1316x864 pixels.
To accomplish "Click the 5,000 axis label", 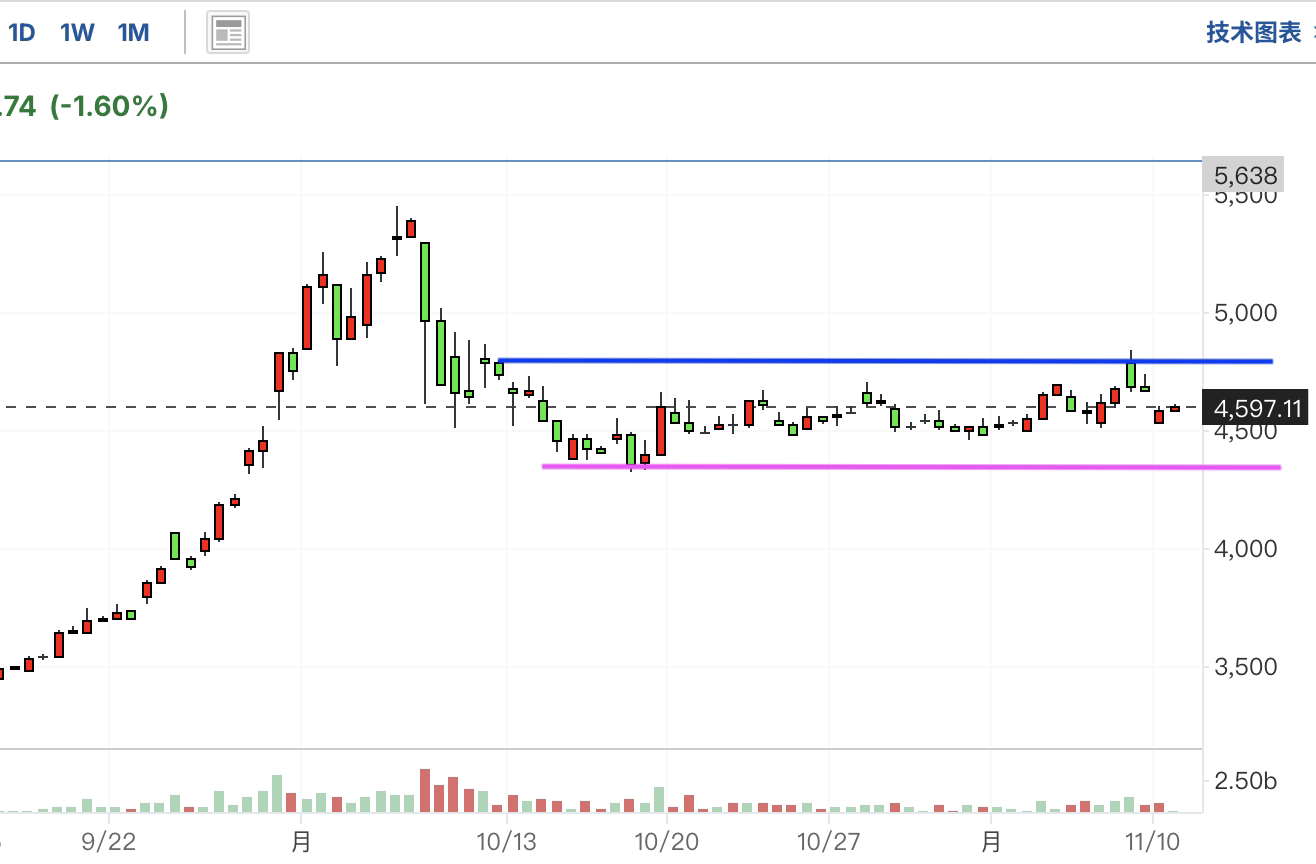I will [x=1245, y=313].
